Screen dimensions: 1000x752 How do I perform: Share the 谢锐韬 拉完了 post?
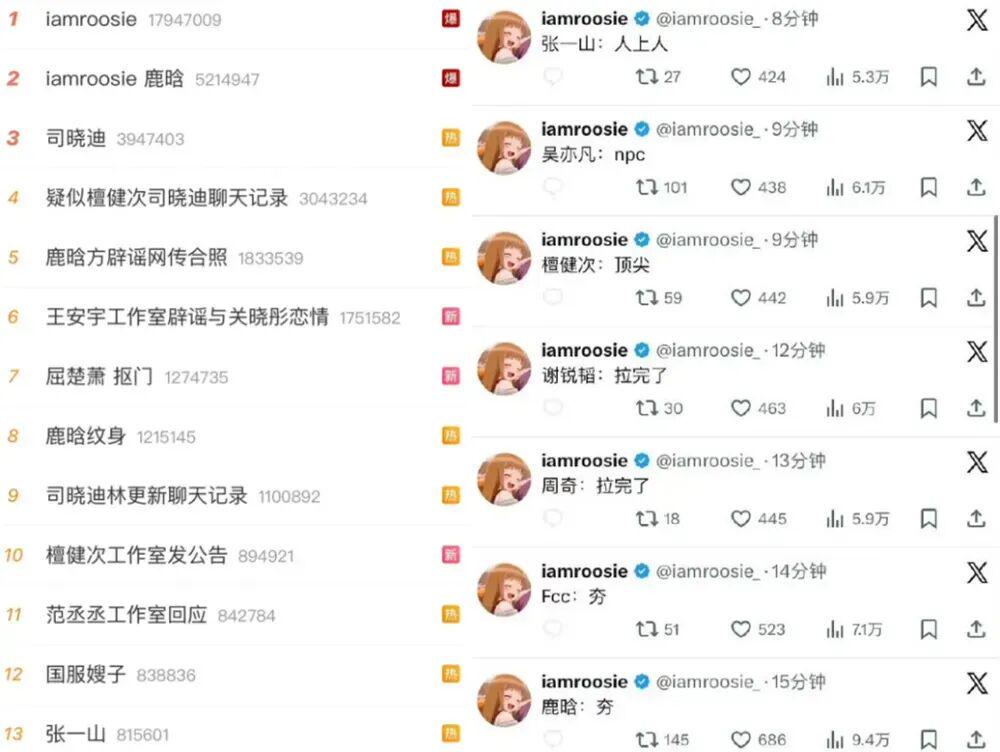pos(976,408)
